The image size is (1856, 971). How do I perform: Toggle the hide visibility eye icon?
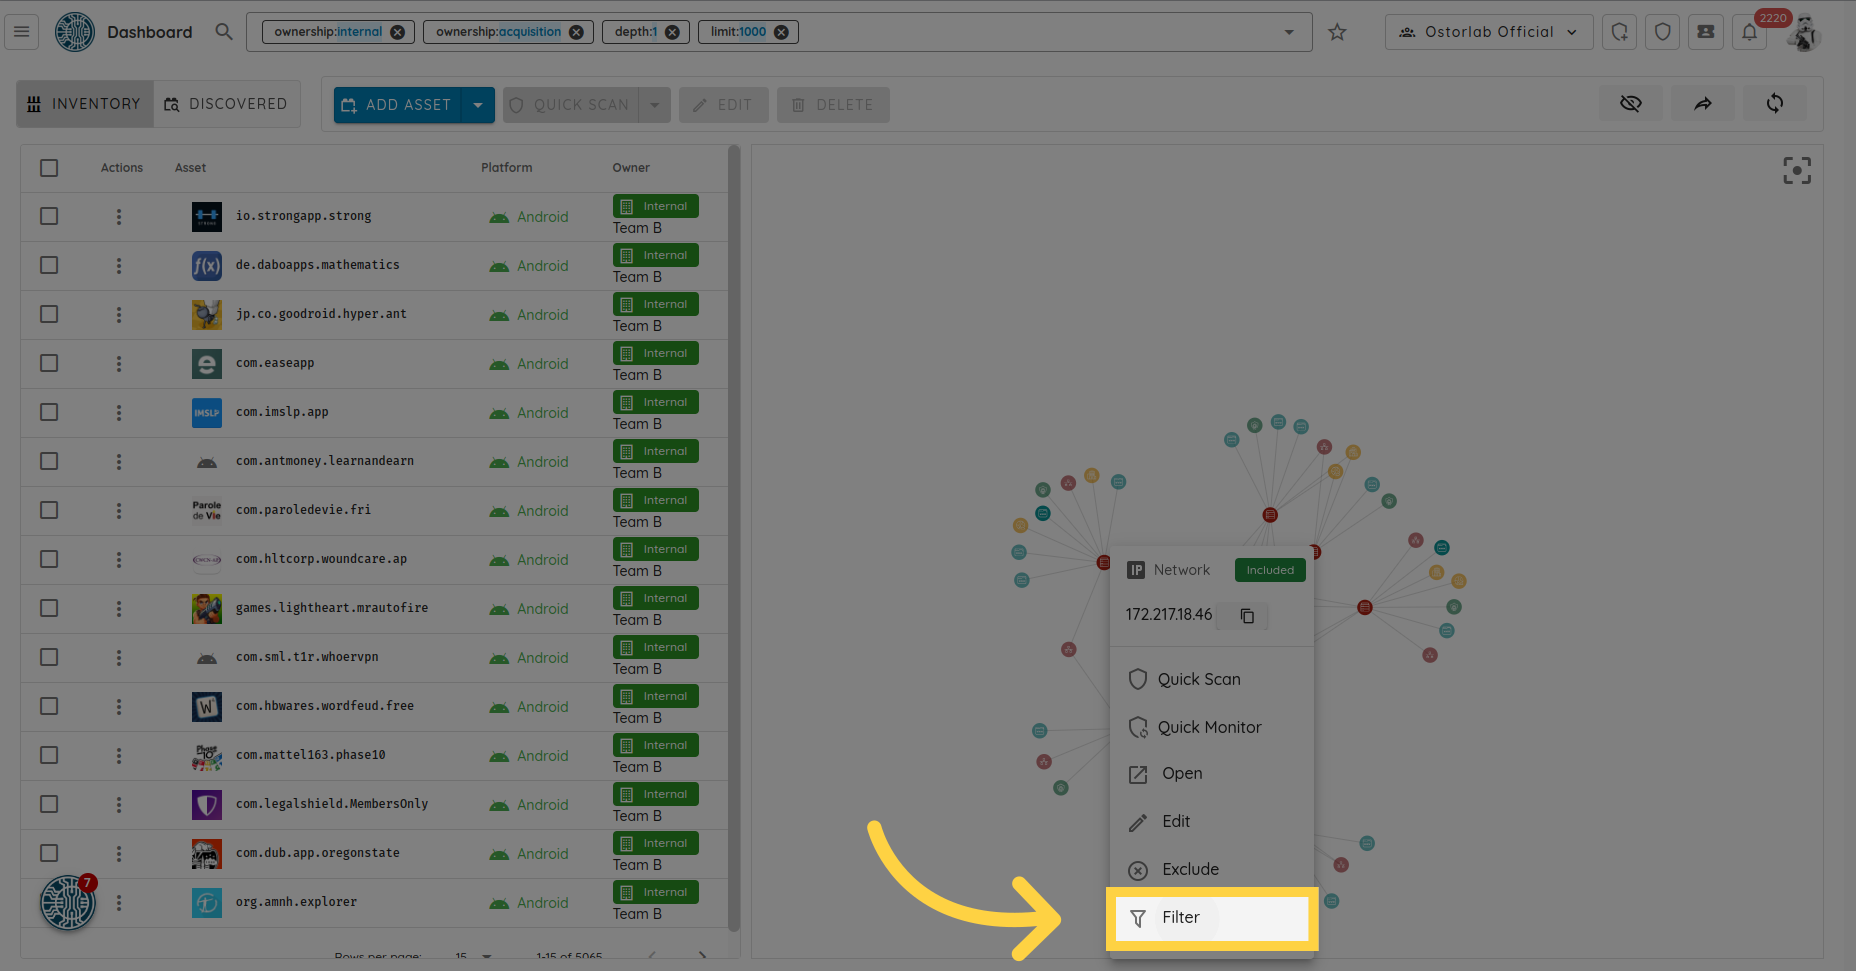coord(1631,103)
